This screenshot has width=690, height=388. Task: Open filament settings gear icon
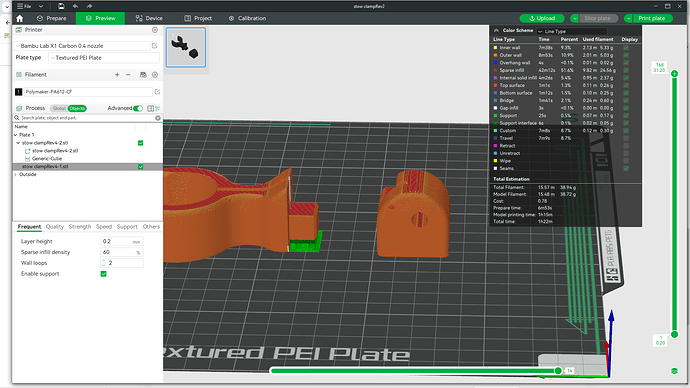coord(155,75)
